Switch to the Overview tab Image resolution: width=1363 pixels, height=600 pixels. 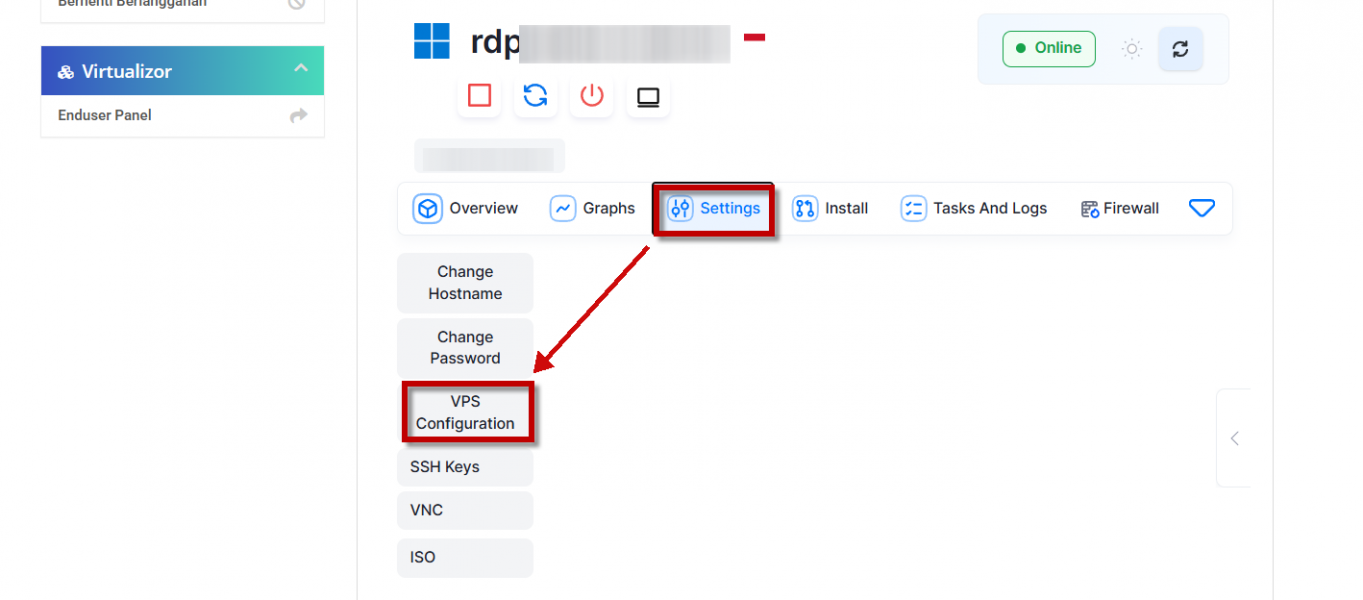point(466,208)
